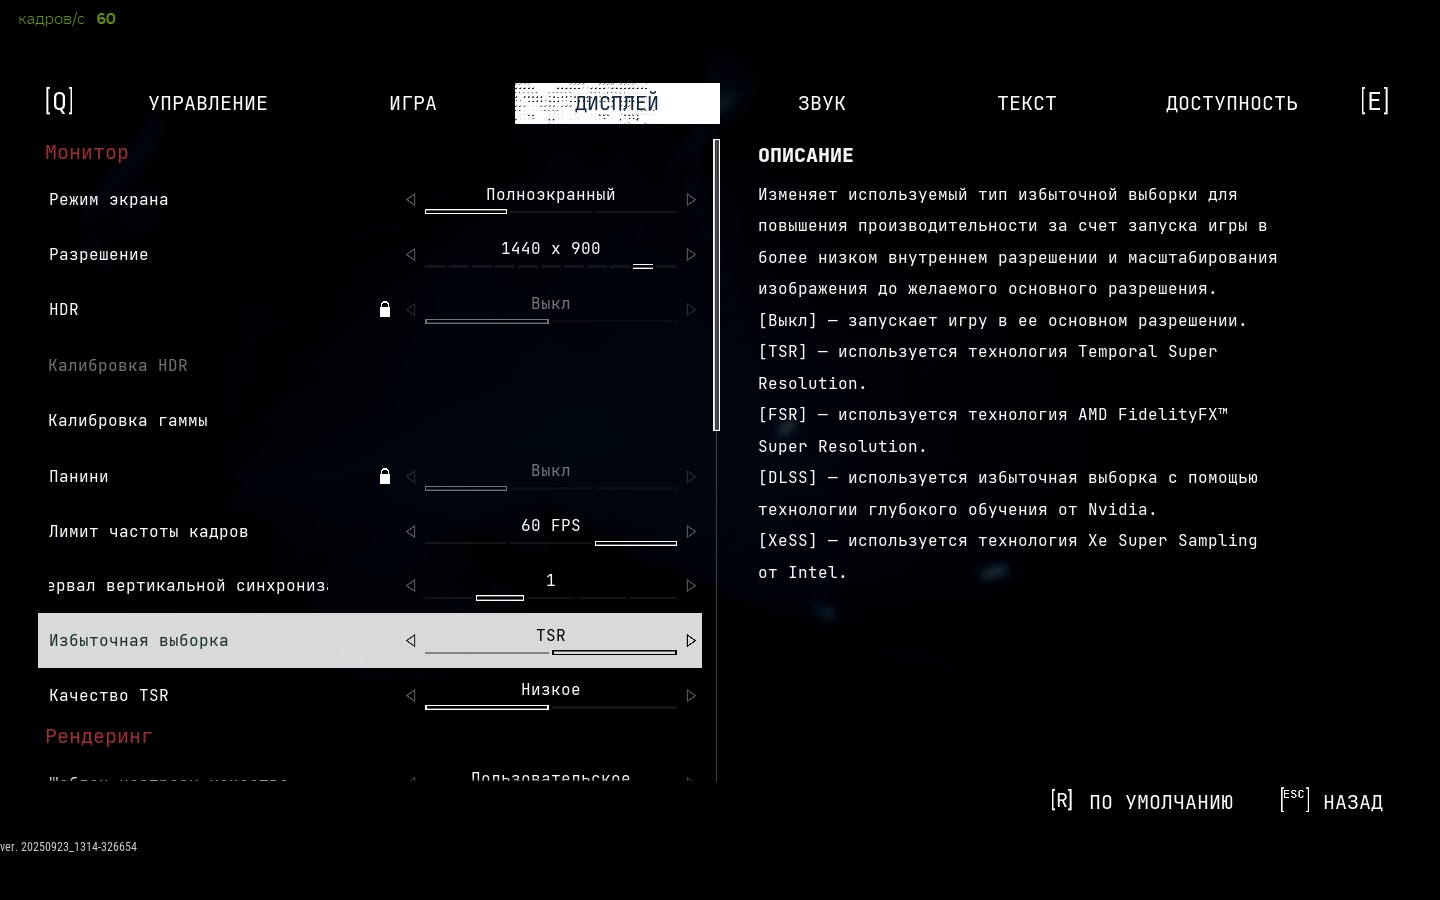Image resolution: width=1440 pixels, height=900 pixels.
Task: Click left arrow on the Панини row
Action: (410, 477)
